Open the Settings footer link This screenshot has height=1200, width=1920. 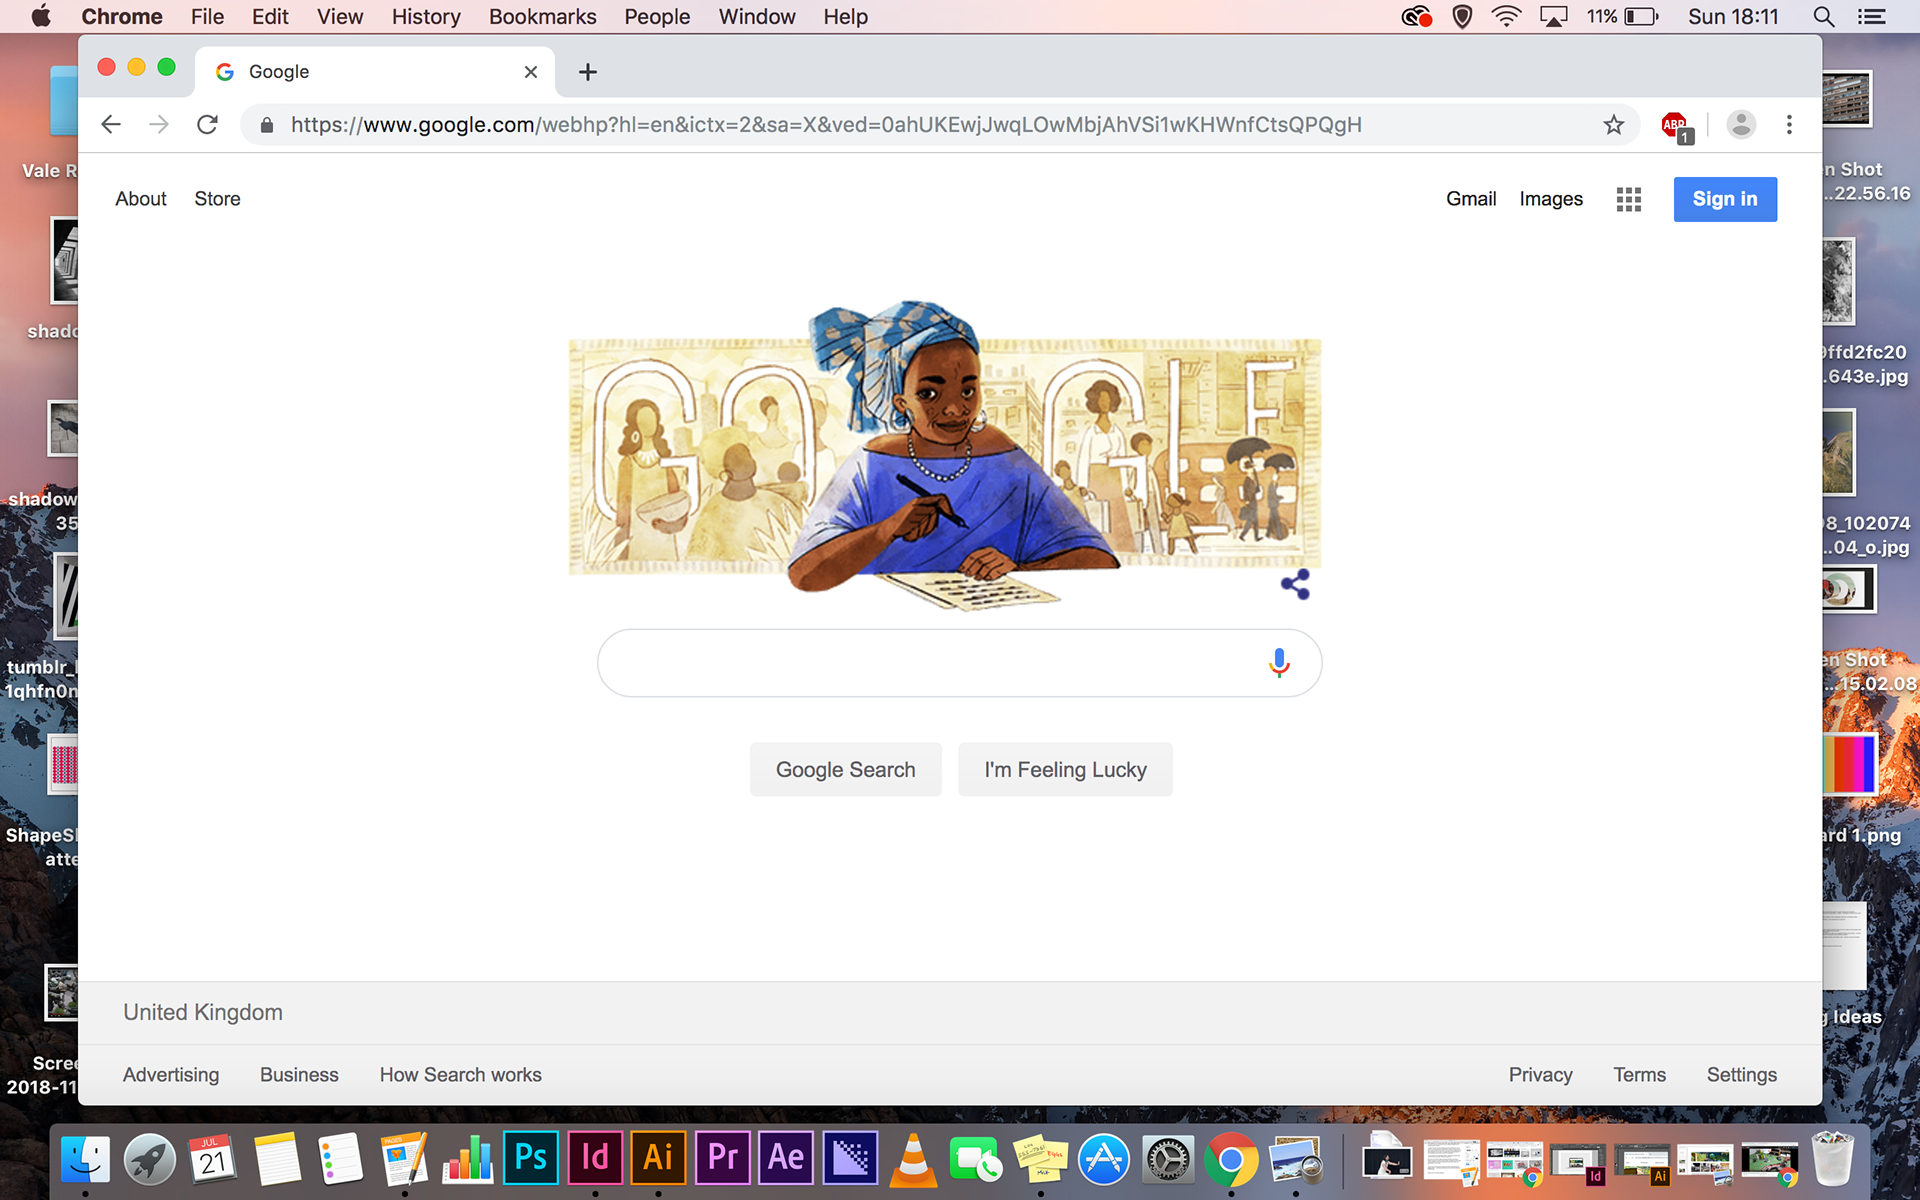click(1741, 1075)
